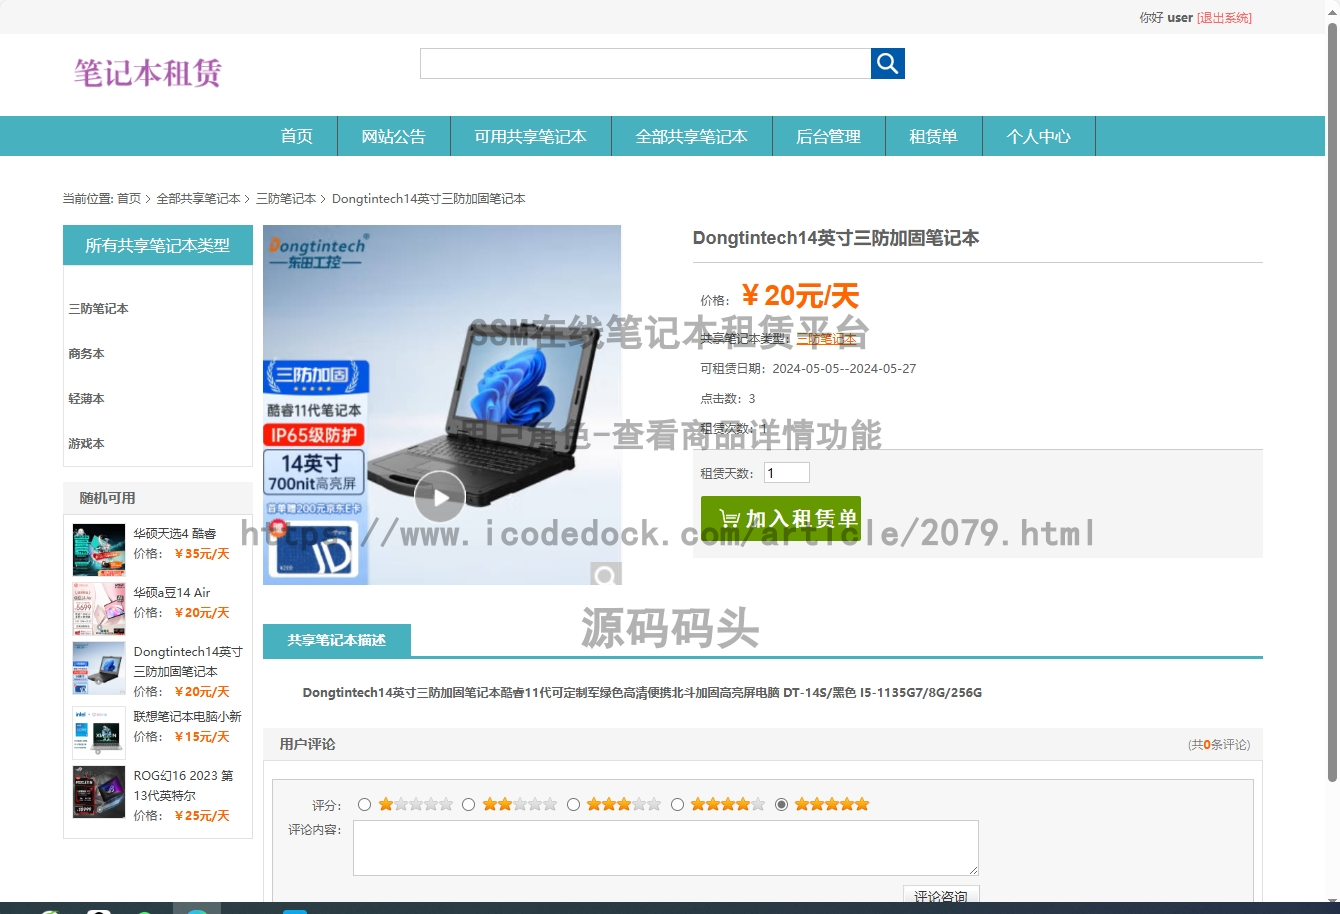Click 华硕天选4 酷睿 title link

tap(175, 534)
